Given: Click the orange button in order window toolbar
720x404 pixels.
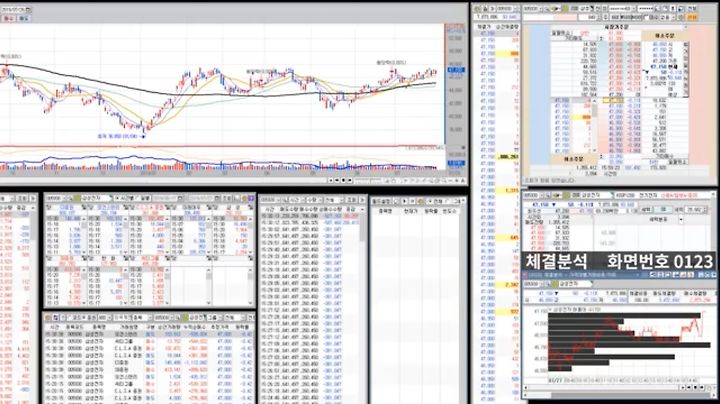Looking at the screenshot, I should [x=692, y=17].
